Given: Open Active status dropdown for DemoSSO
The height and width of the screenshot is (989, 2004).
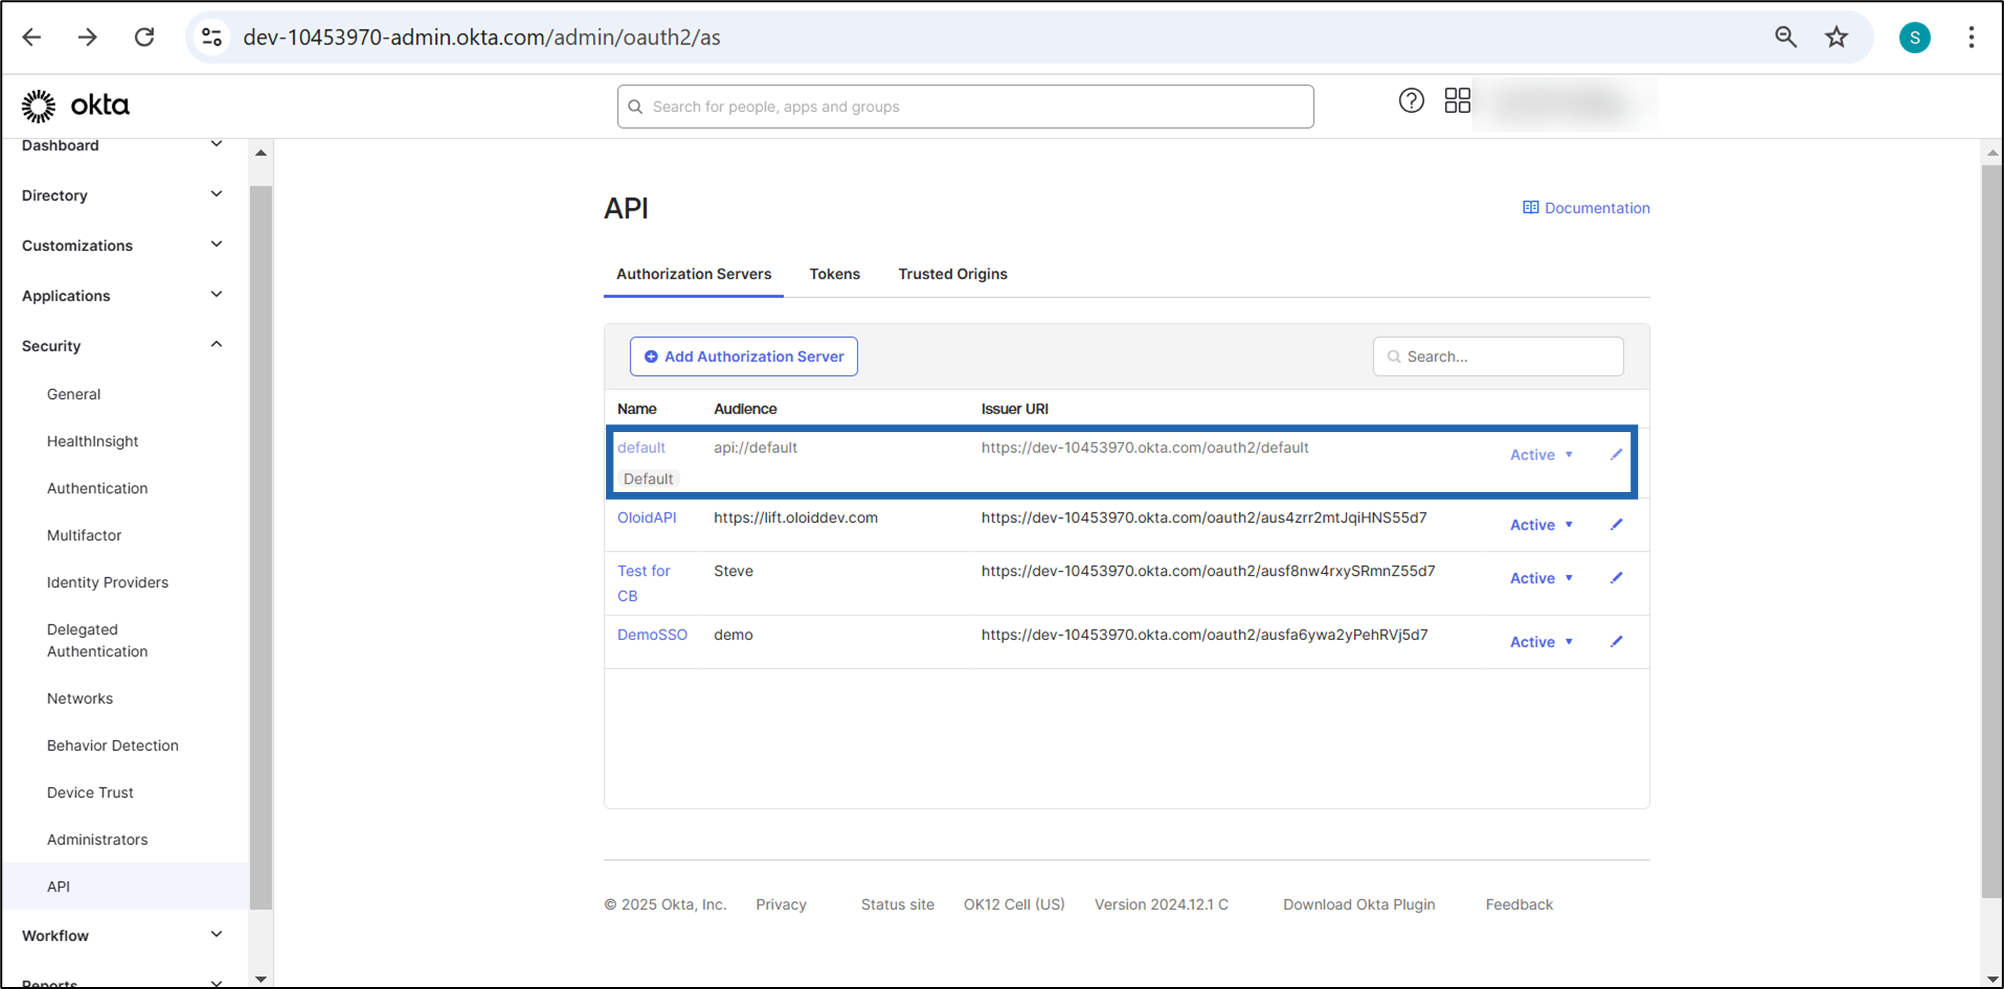Looking at the screenshot, I should point(1541,642).
